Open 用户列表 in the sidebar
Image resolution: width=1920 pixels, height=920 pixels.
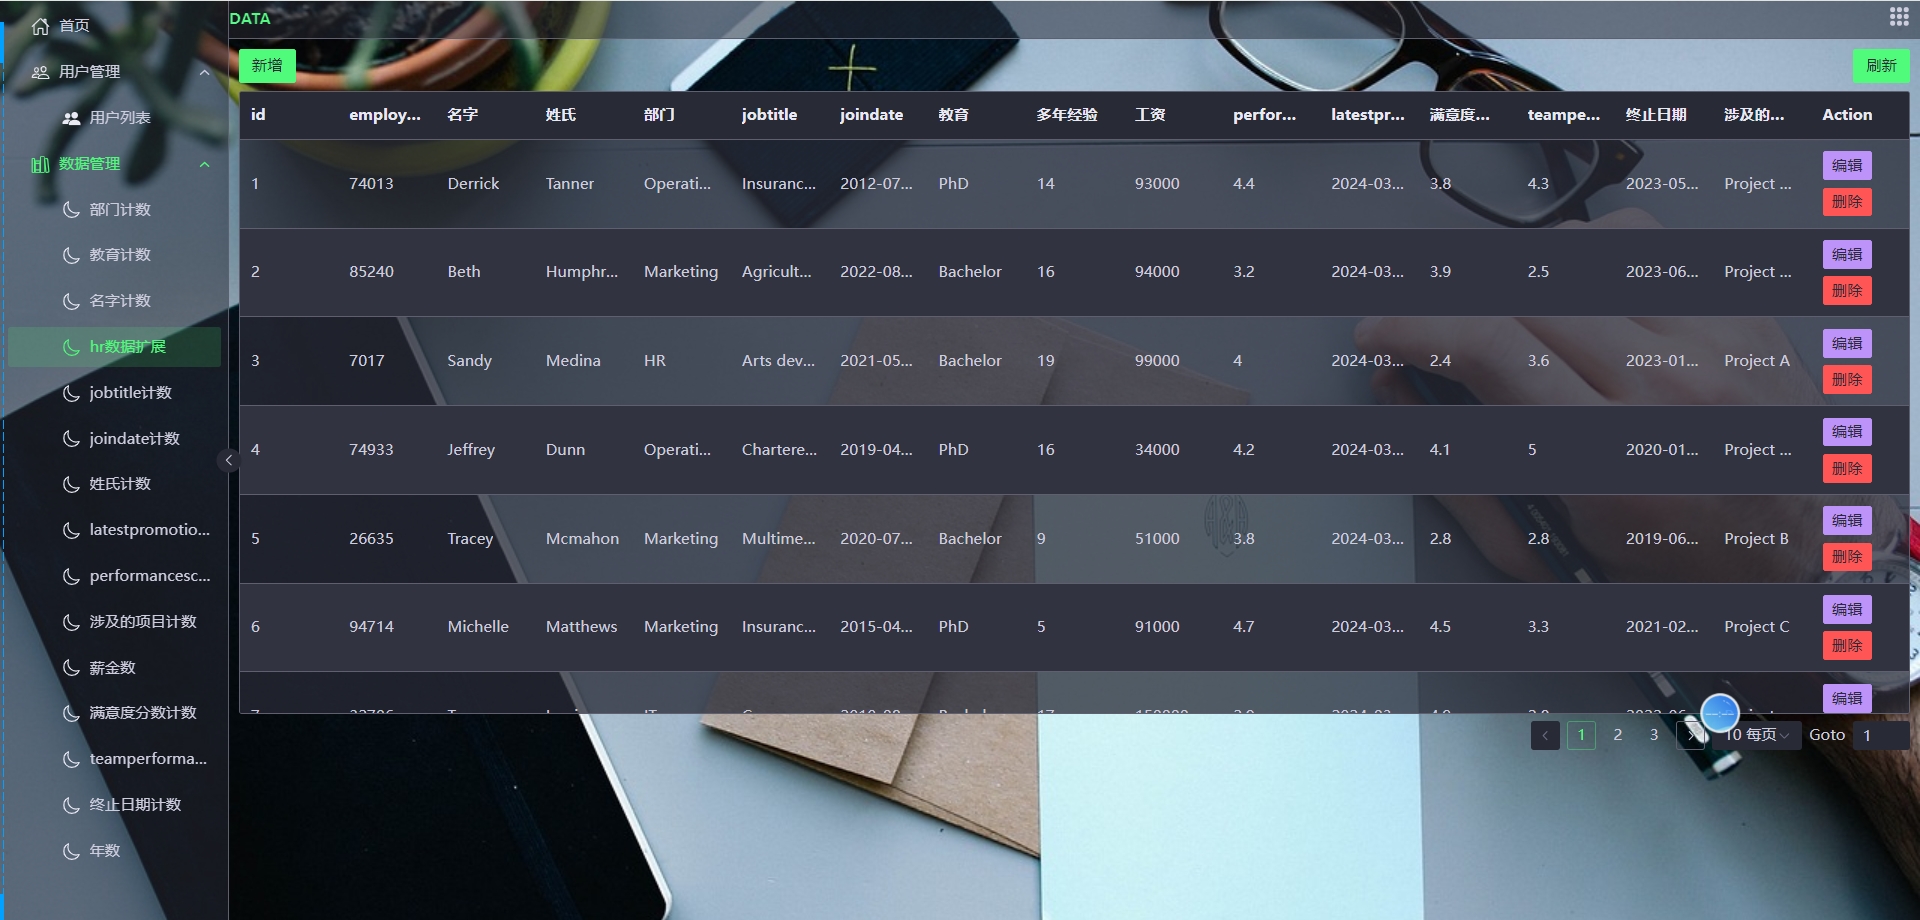(x=114, y=118)
